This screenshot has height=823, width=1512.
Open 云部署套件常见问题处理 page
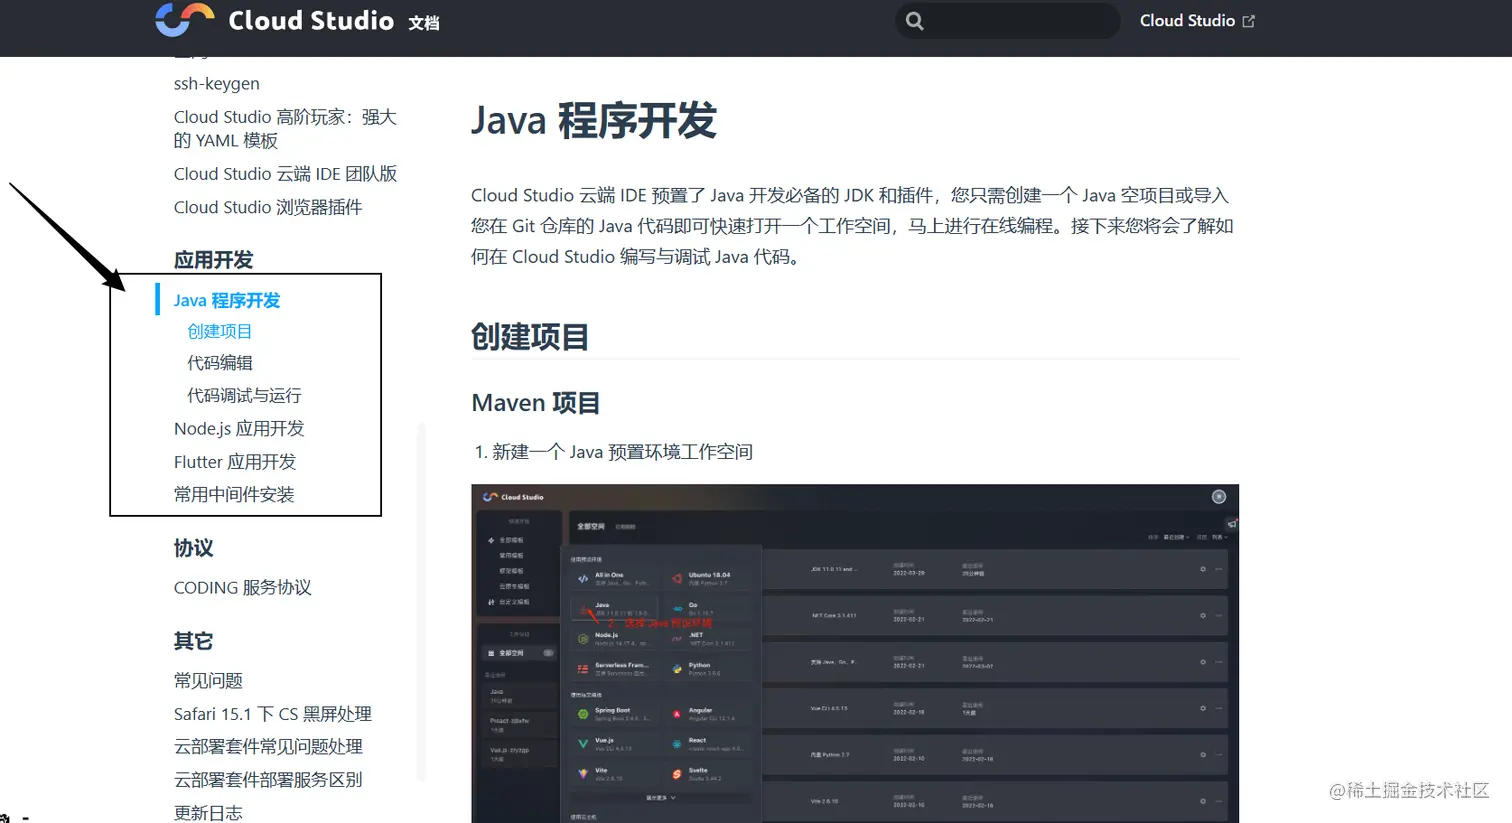point(268,746)
